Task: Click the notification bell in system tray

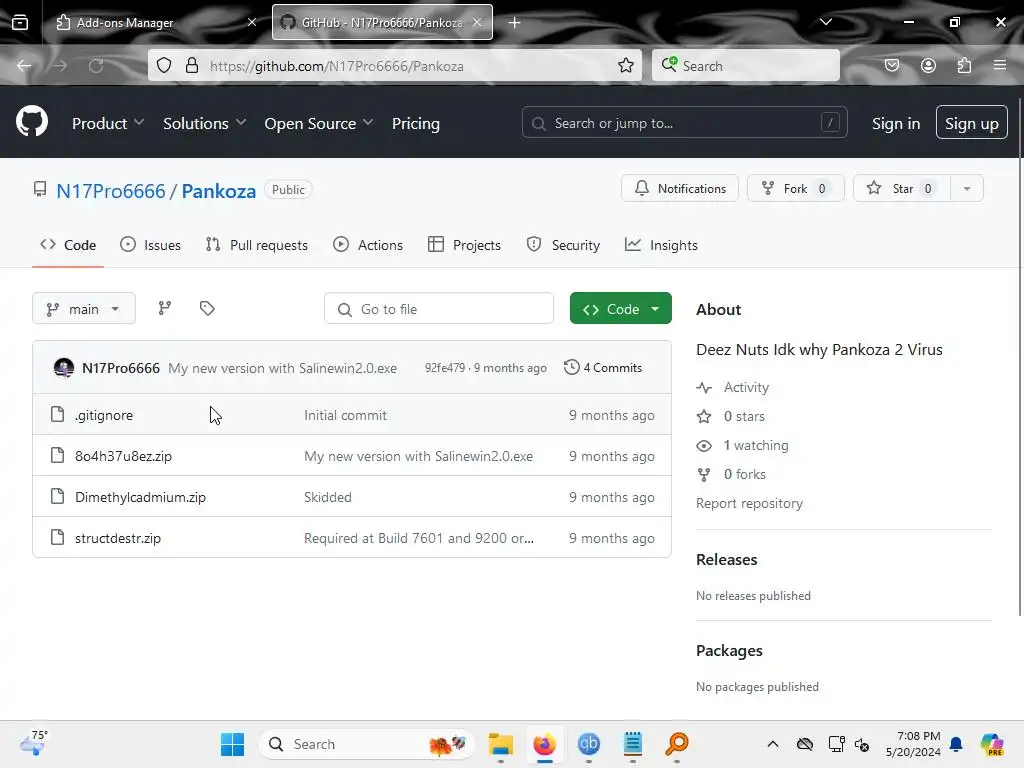Action: pos(956,744)
